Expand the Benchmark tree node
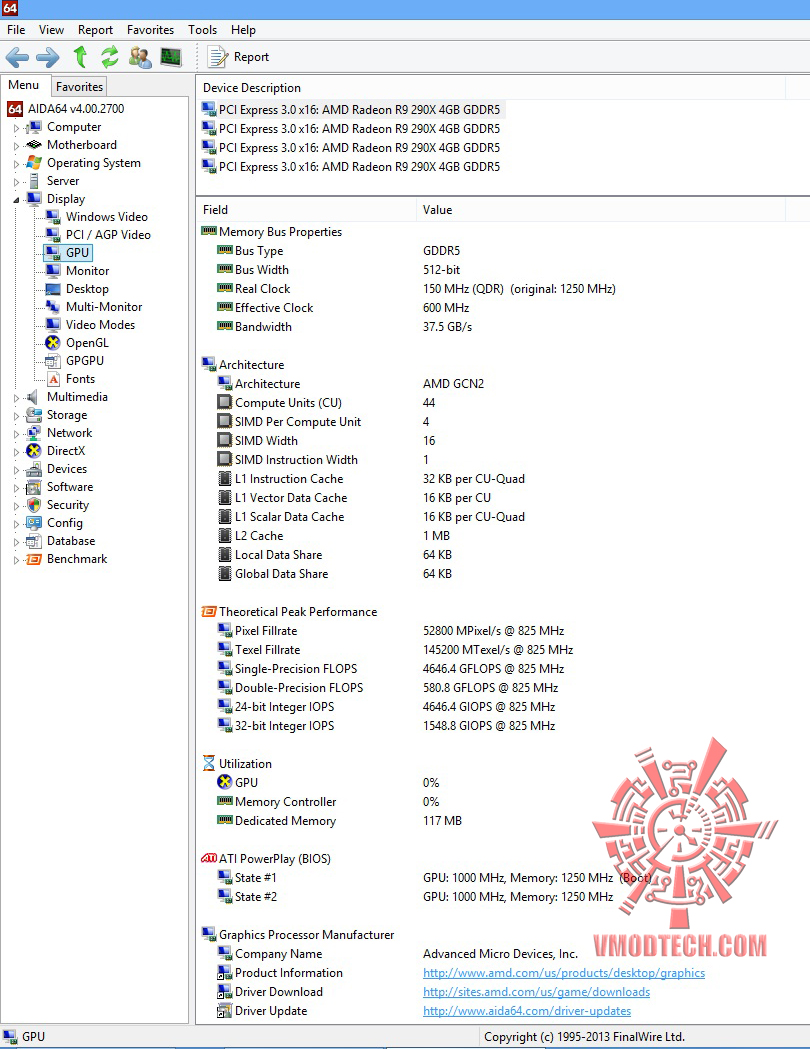 [x=17, y=560]
